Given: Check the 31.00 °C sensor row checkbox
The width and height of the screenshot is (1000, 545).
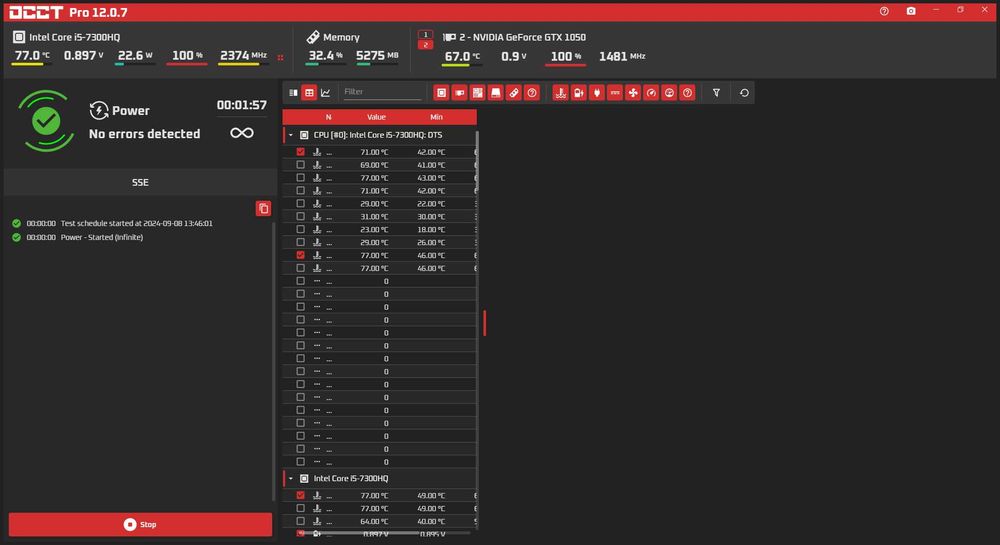Looking at the screenshot, I should point(300,216).
